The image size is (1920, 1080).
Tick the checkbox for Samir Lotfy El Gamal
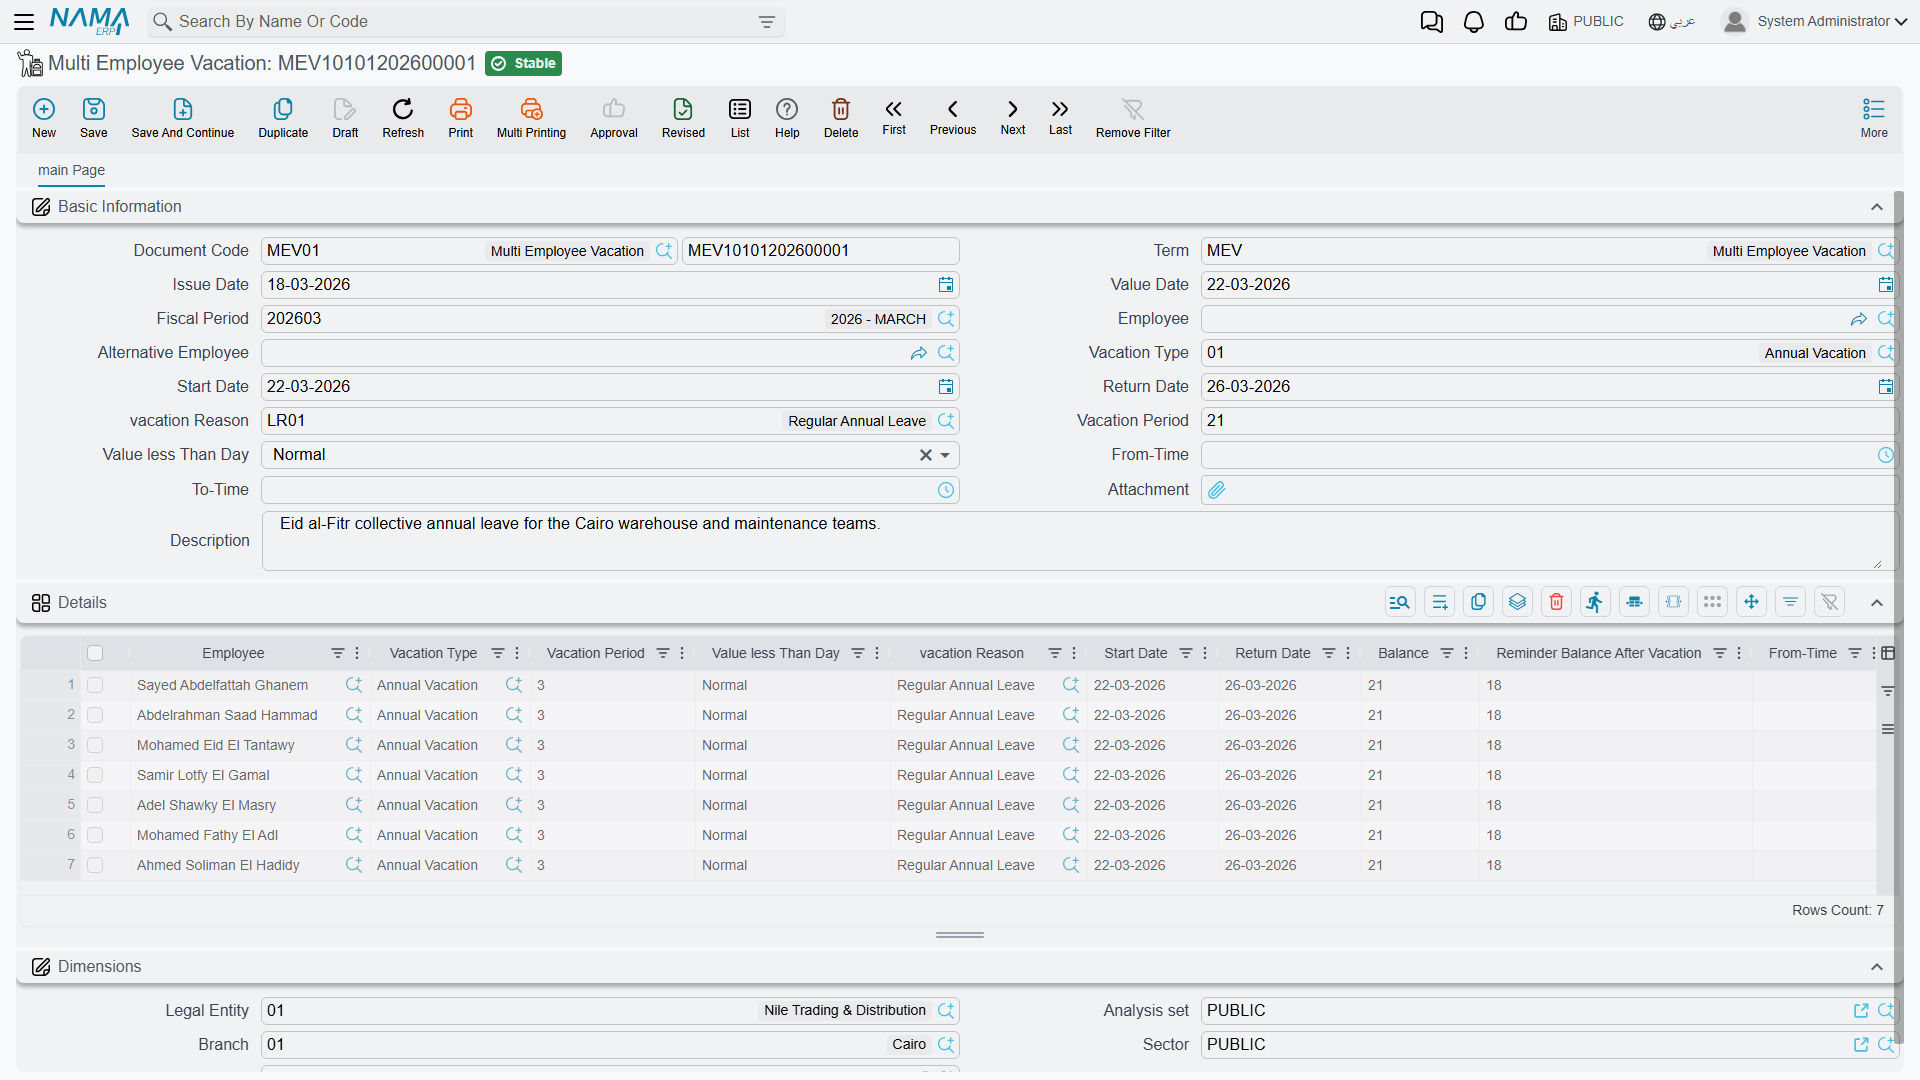click(x=95, y=775)
